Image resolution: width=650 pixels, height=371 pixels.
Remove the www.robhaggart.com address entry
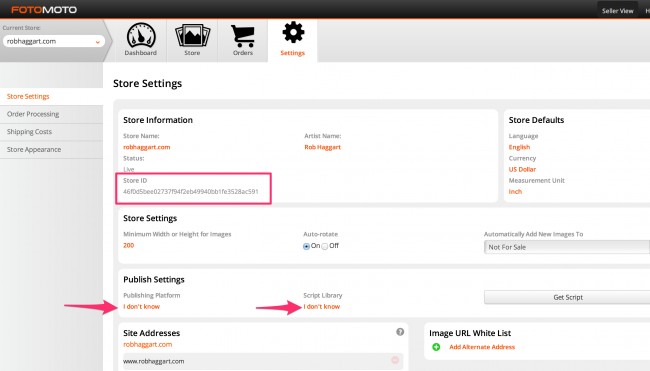click(x=395, y=360)
